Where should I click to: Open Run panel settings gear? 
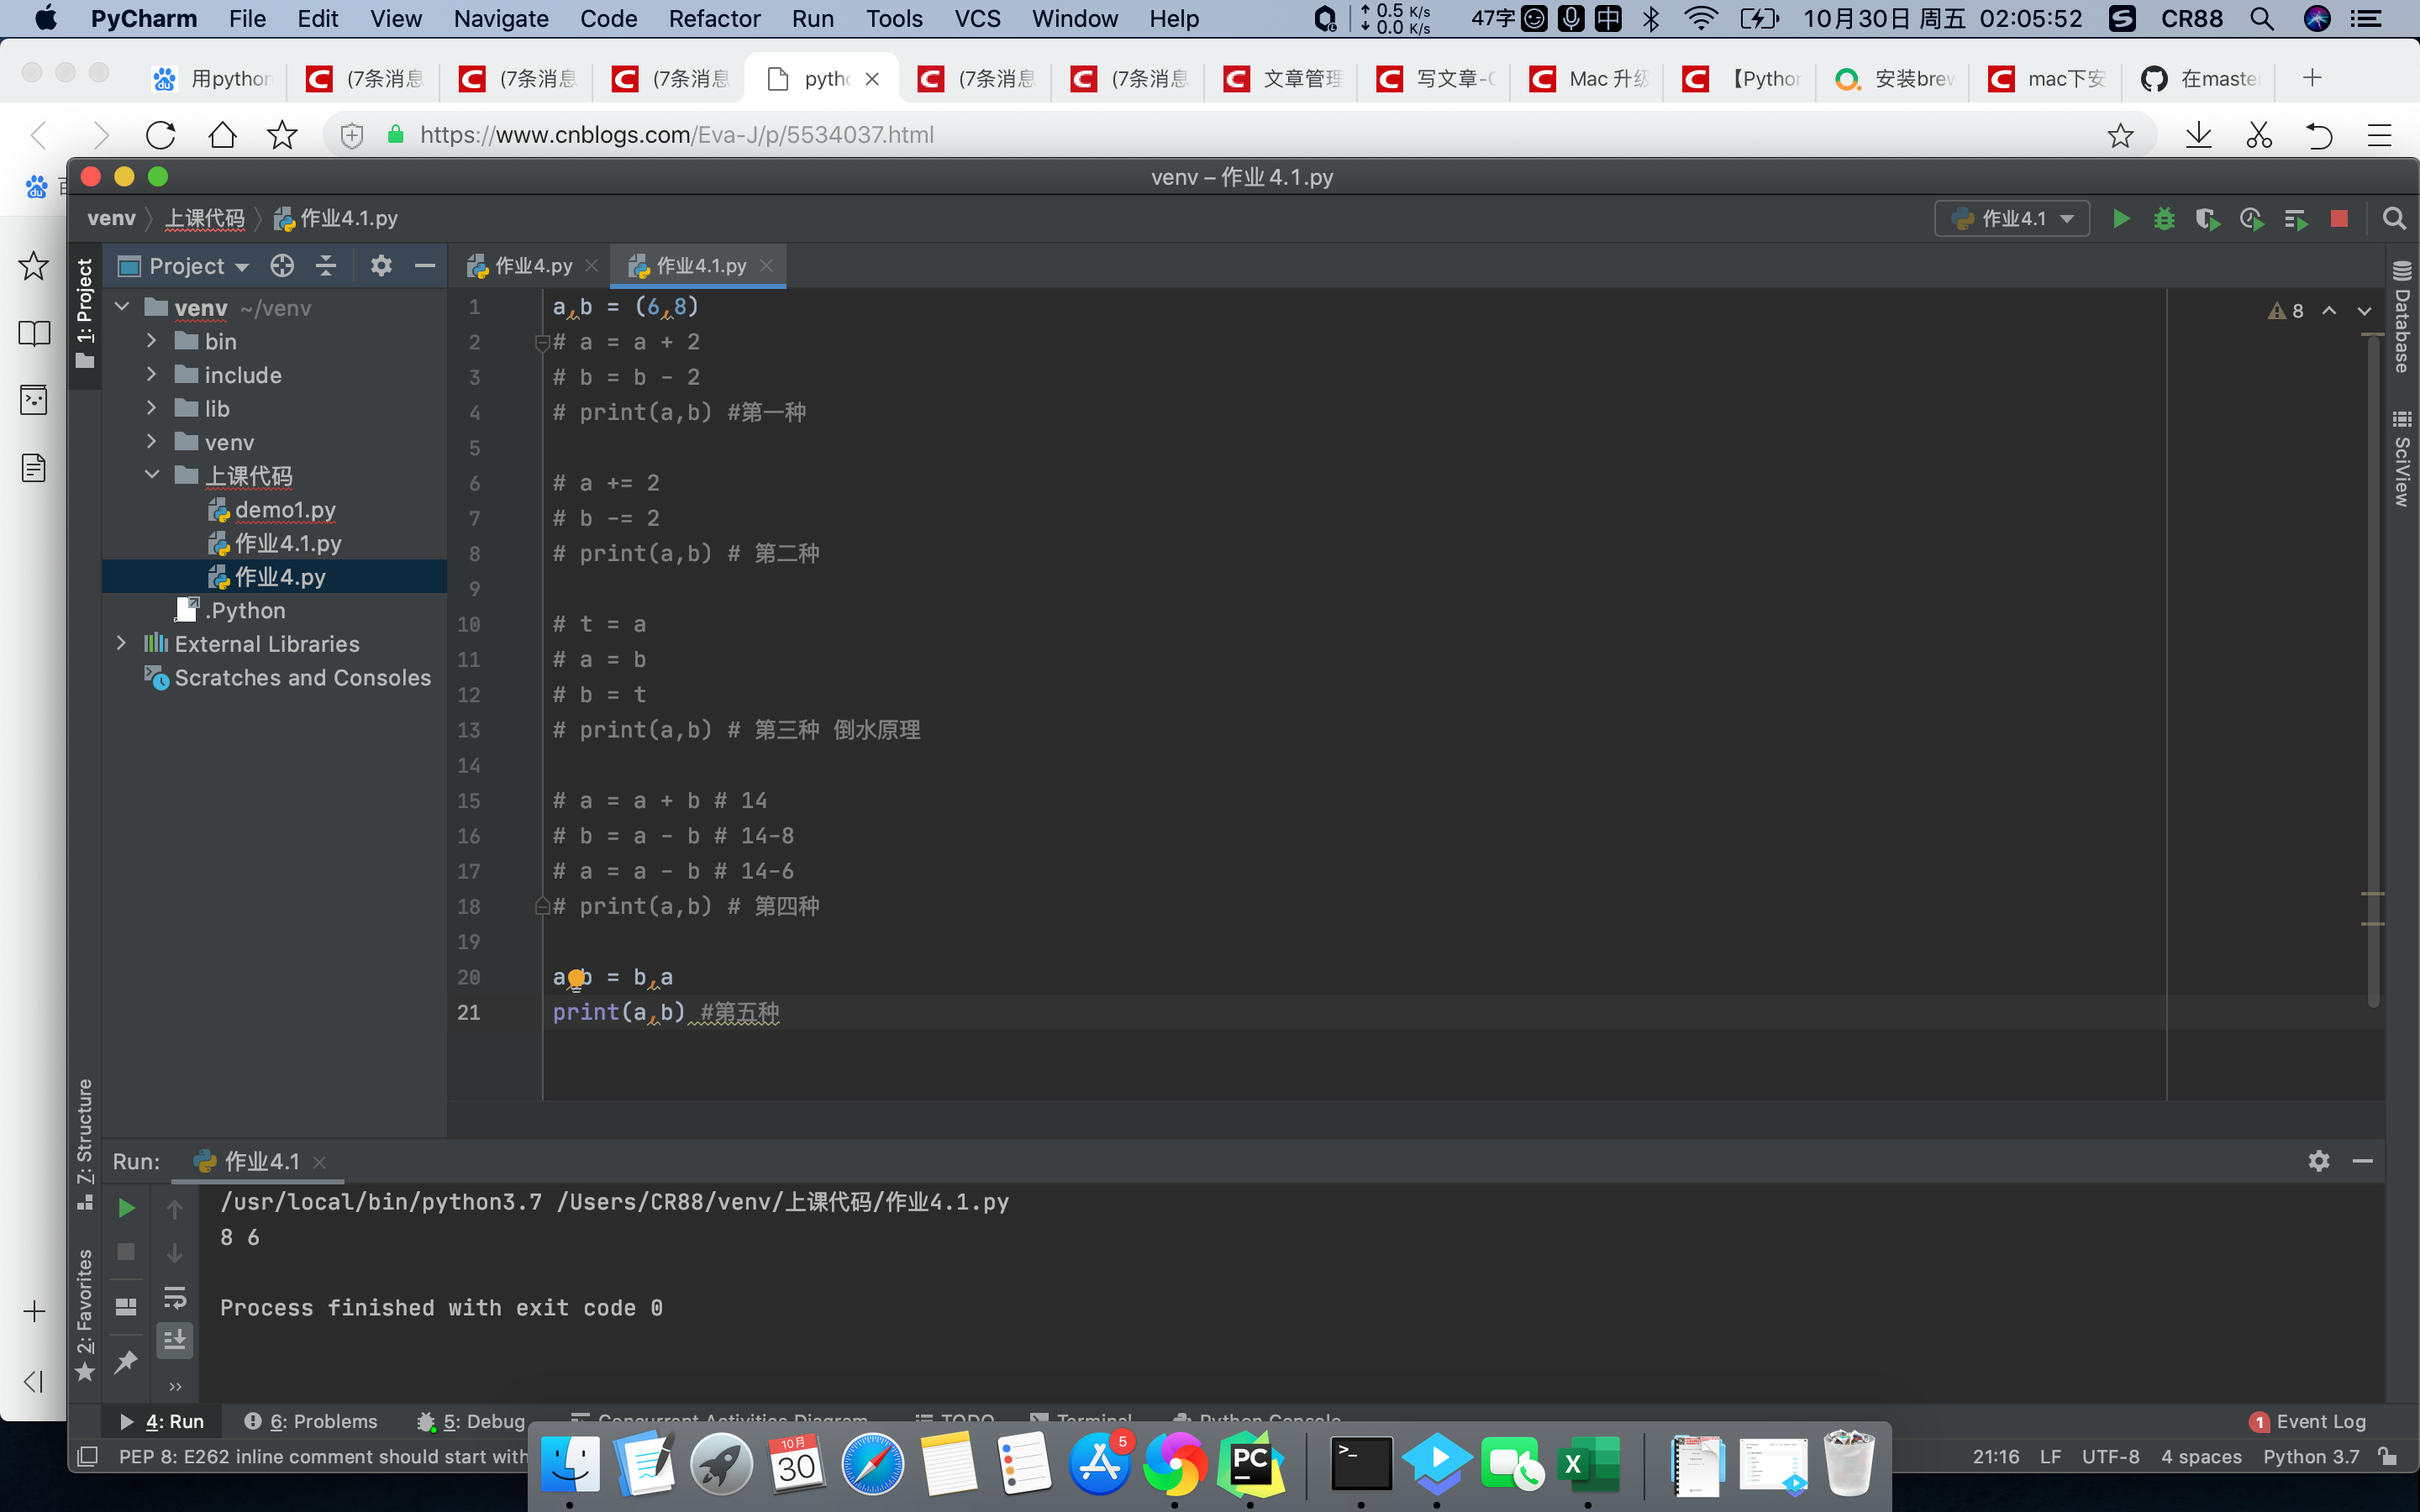click(x=2319, y=1161)
